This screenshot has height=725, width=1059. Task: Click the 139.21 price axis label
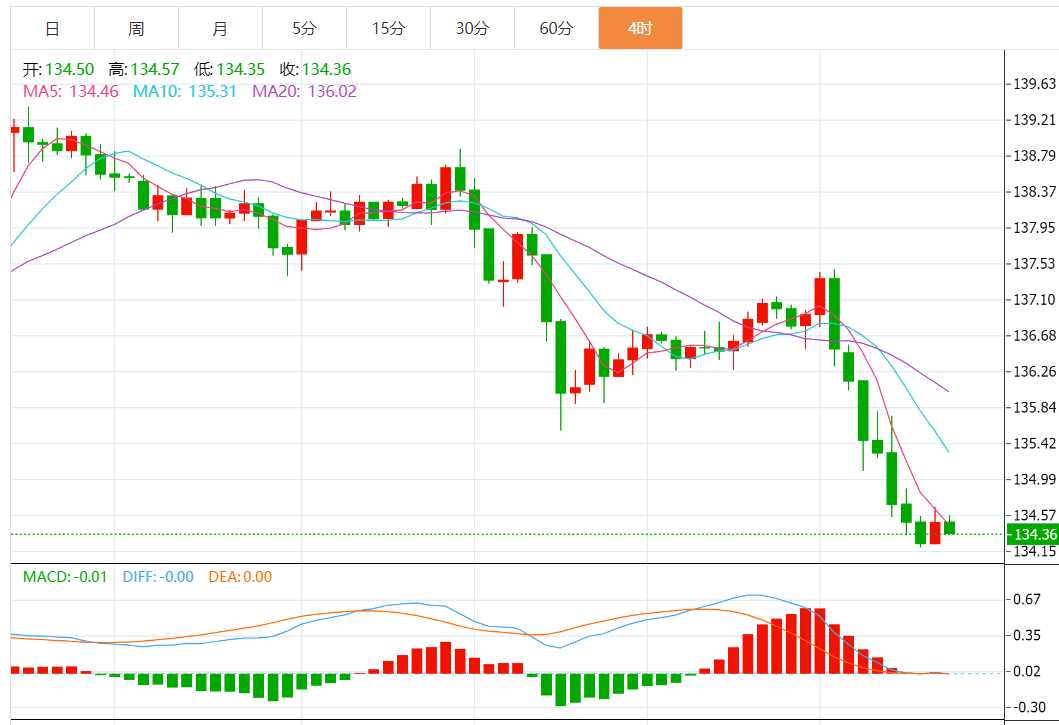pos(1035,120)
